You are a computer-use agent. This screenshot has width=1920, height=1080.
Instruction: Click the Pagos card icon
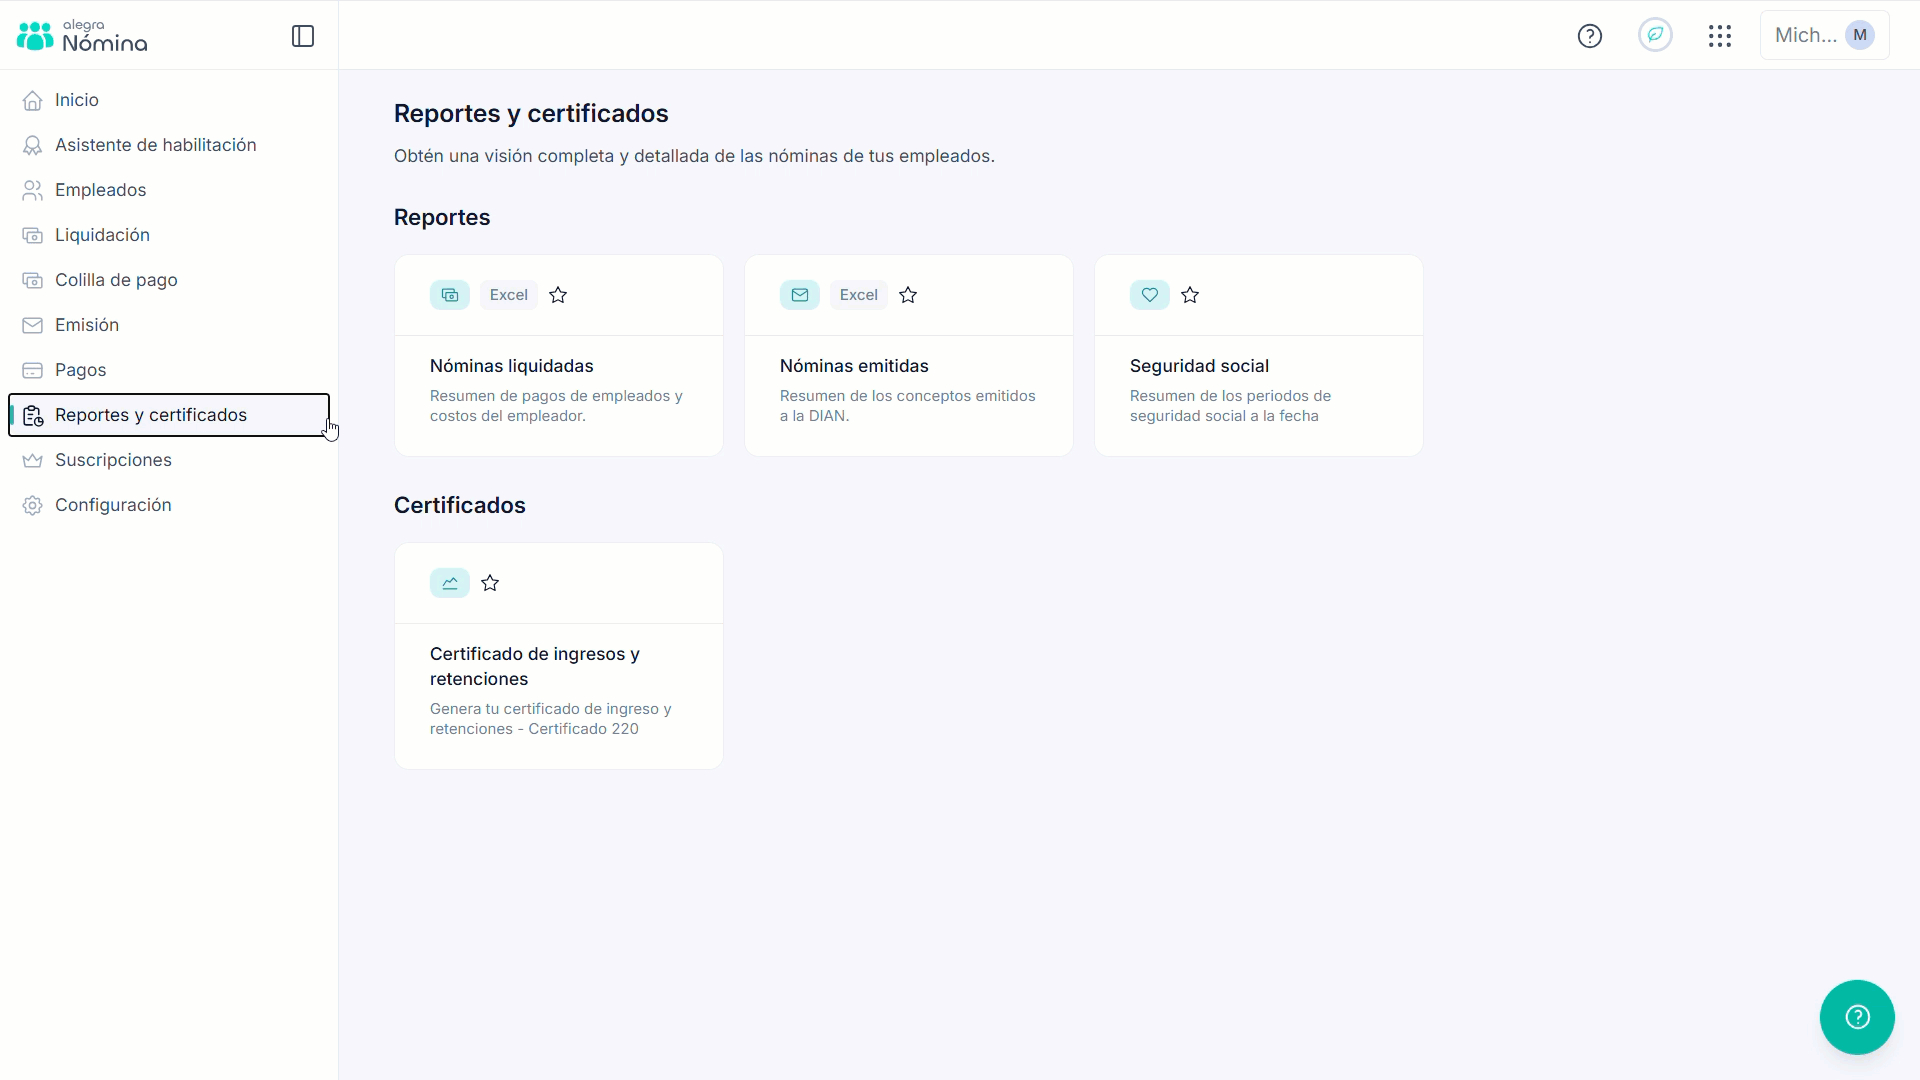click(33, 370)
